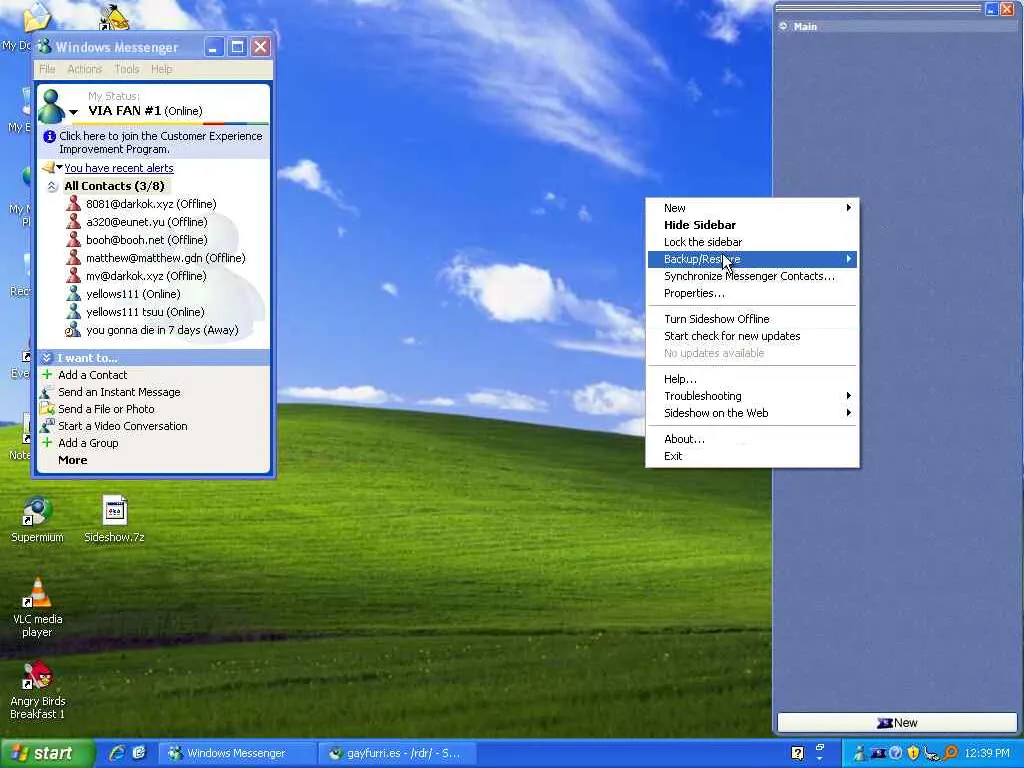
Task: Click the My Status avatar icon
Action: pos(51,106)
